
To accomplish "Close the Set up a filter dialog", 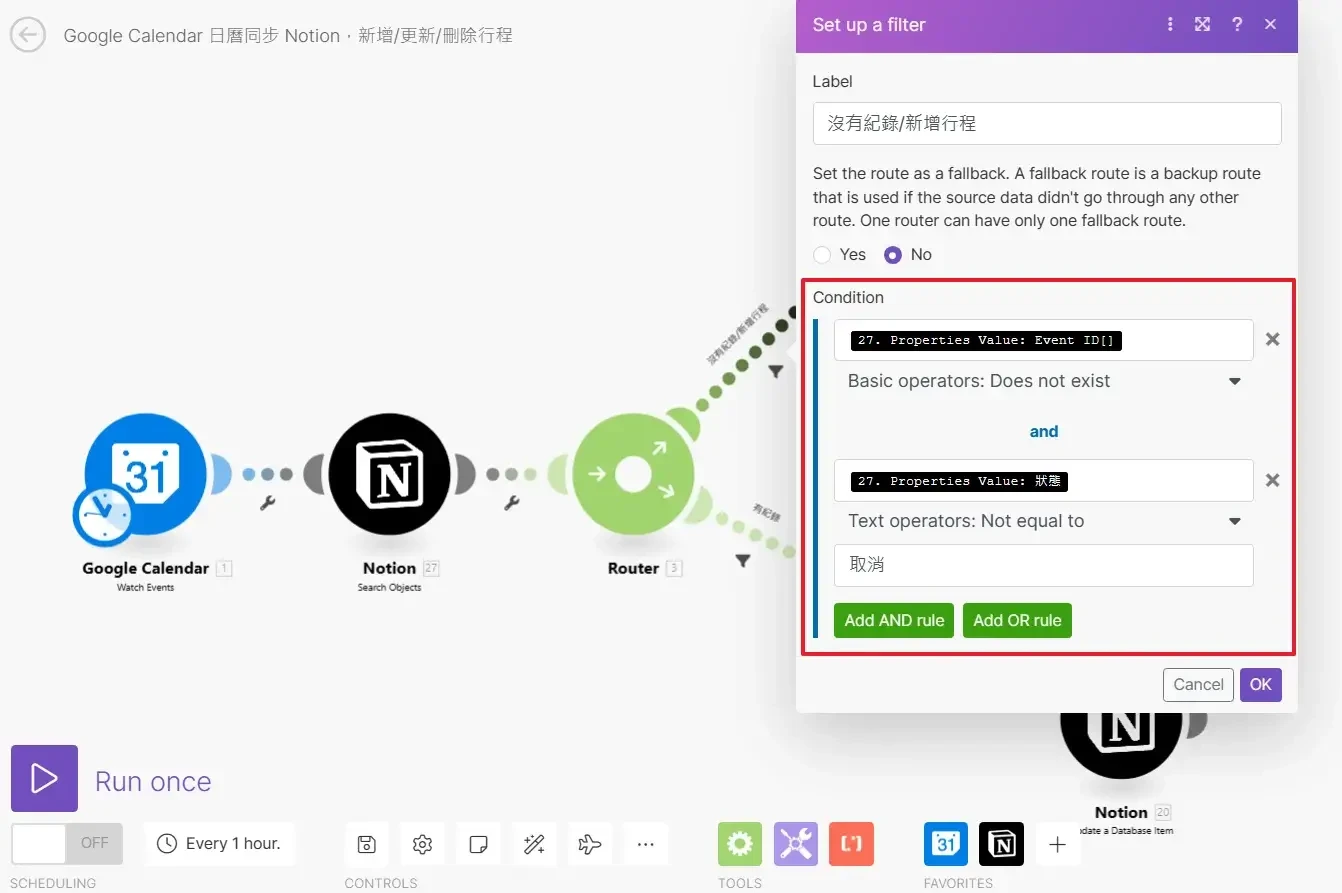I will (1271, 24).
